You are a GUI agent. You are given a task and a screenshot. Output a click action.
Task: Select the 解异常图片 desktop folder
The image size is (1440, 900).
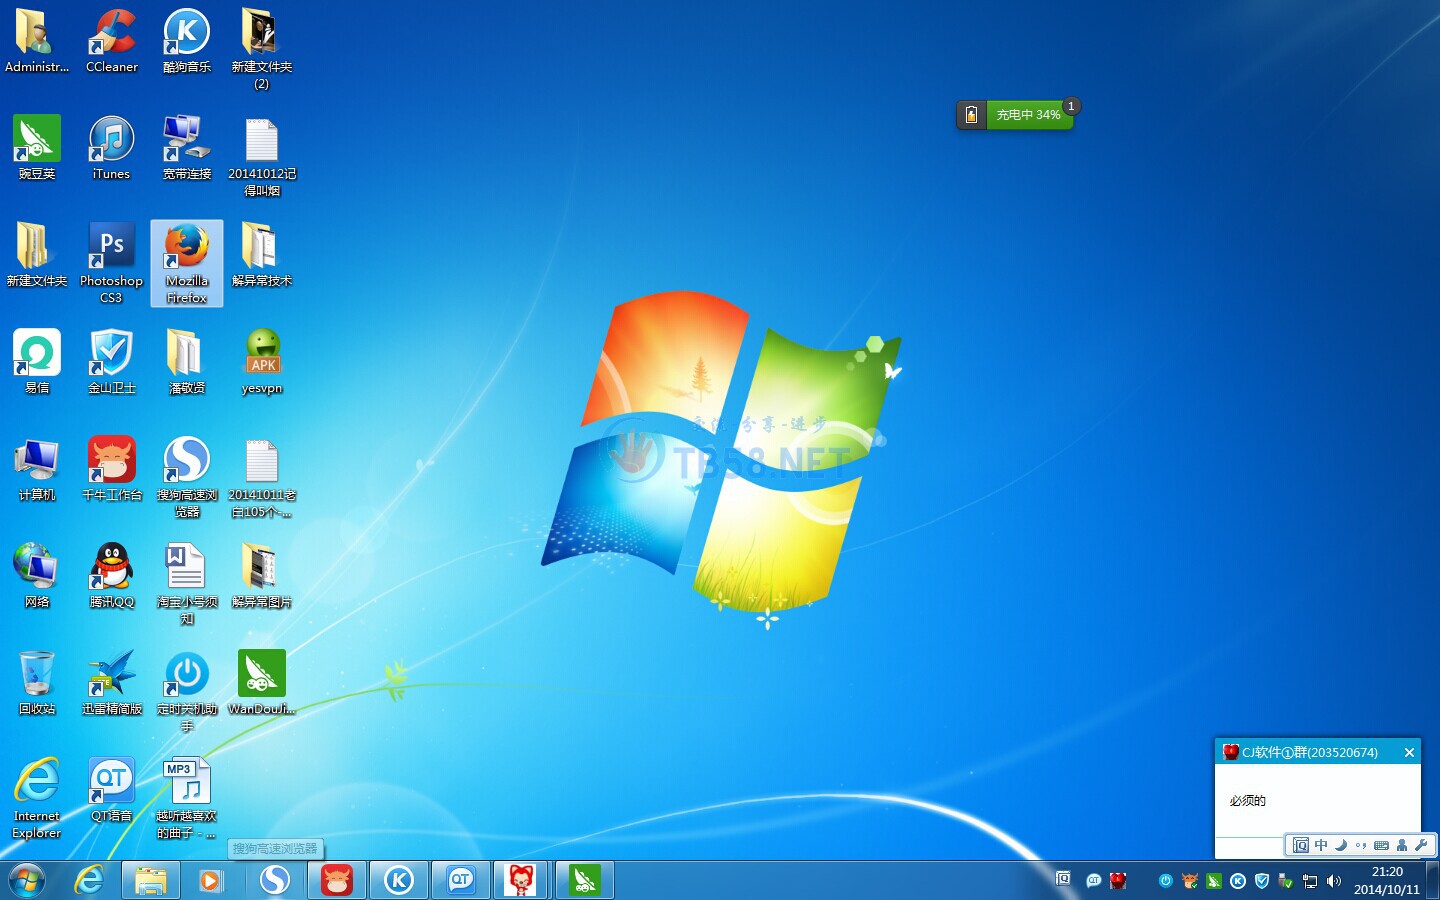coord(262,575)
